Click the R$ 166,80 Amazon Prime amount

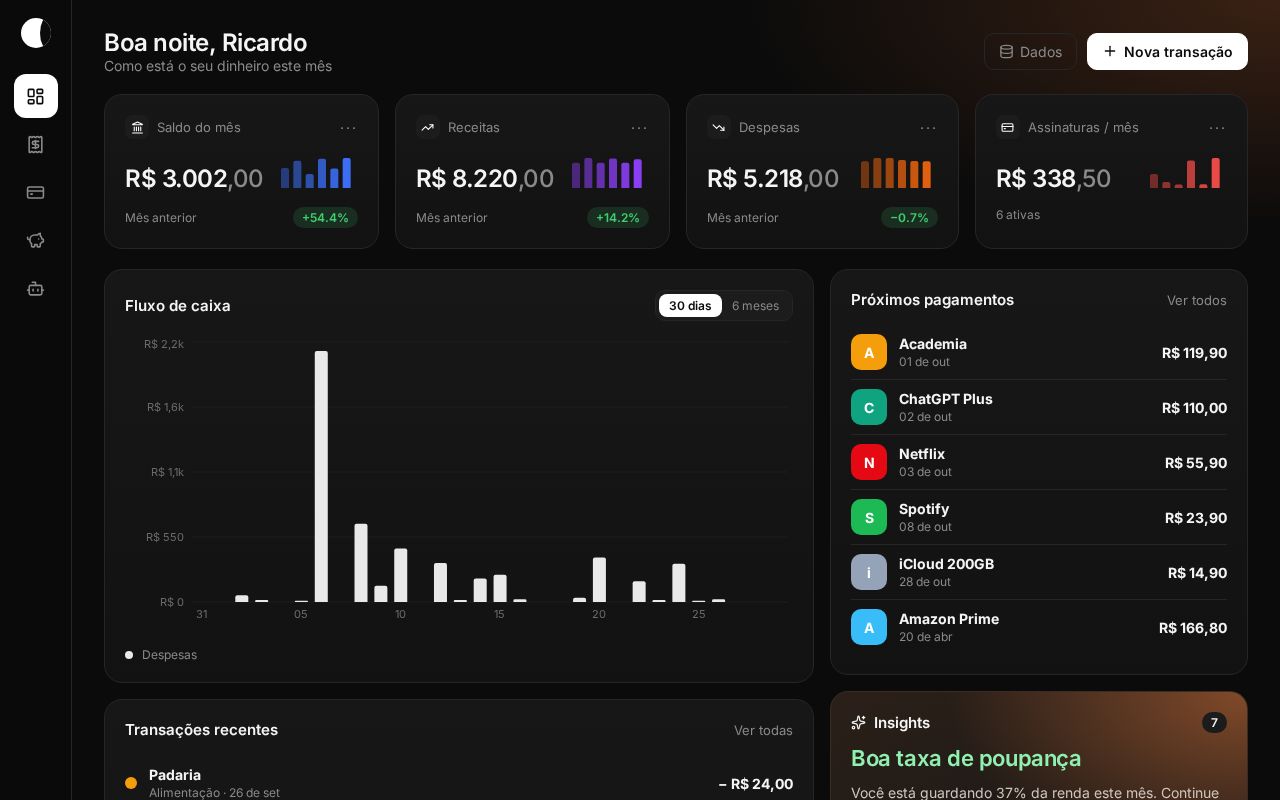point(1193,628)
